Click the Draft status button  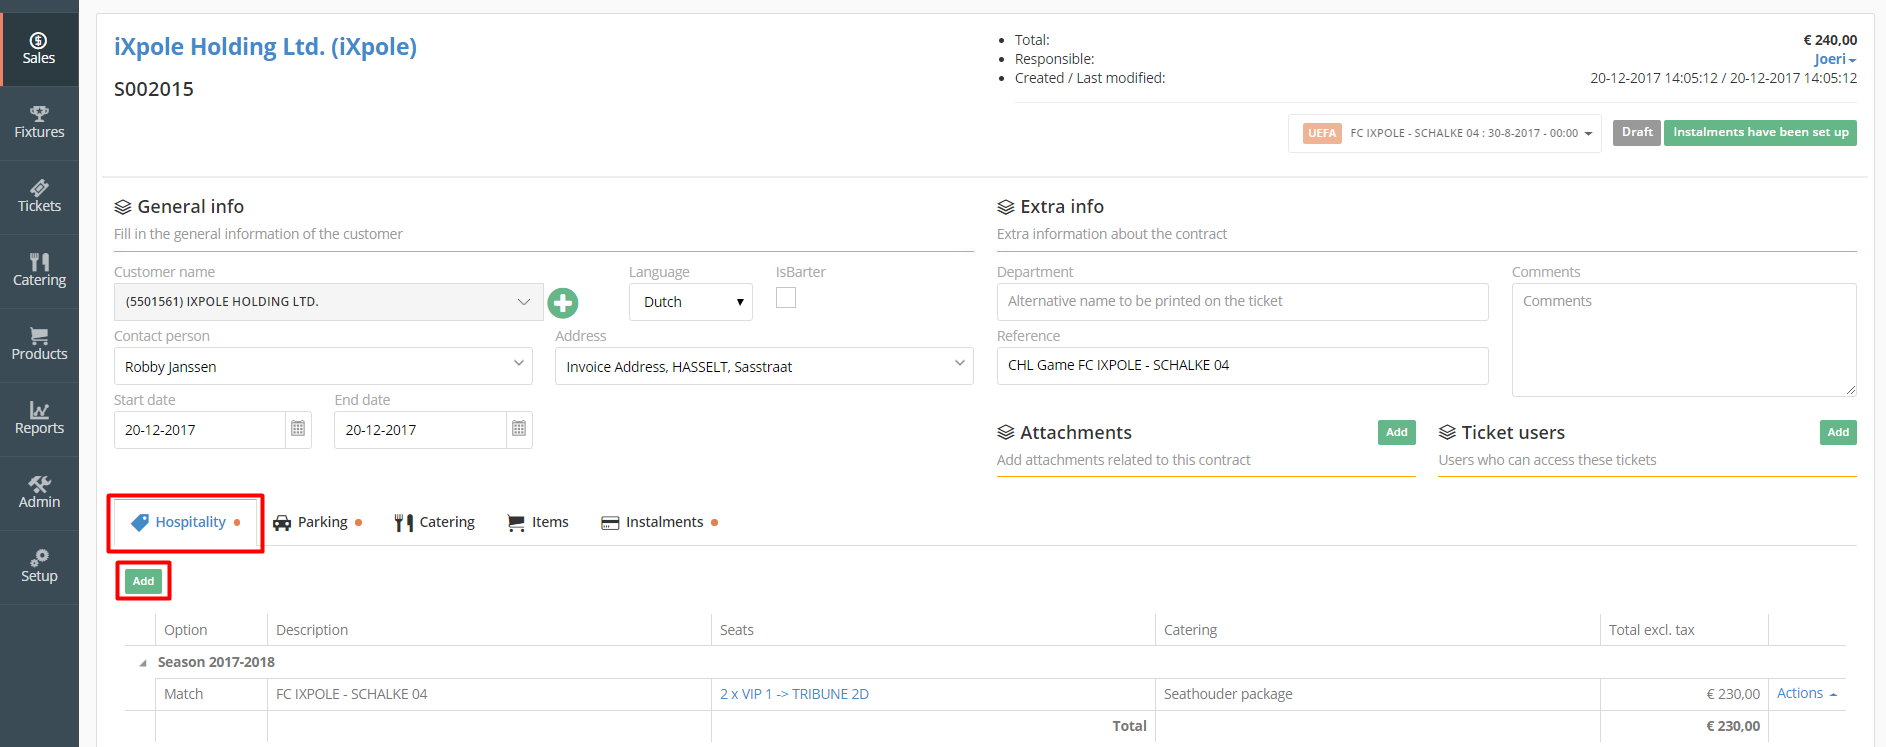1637,132
